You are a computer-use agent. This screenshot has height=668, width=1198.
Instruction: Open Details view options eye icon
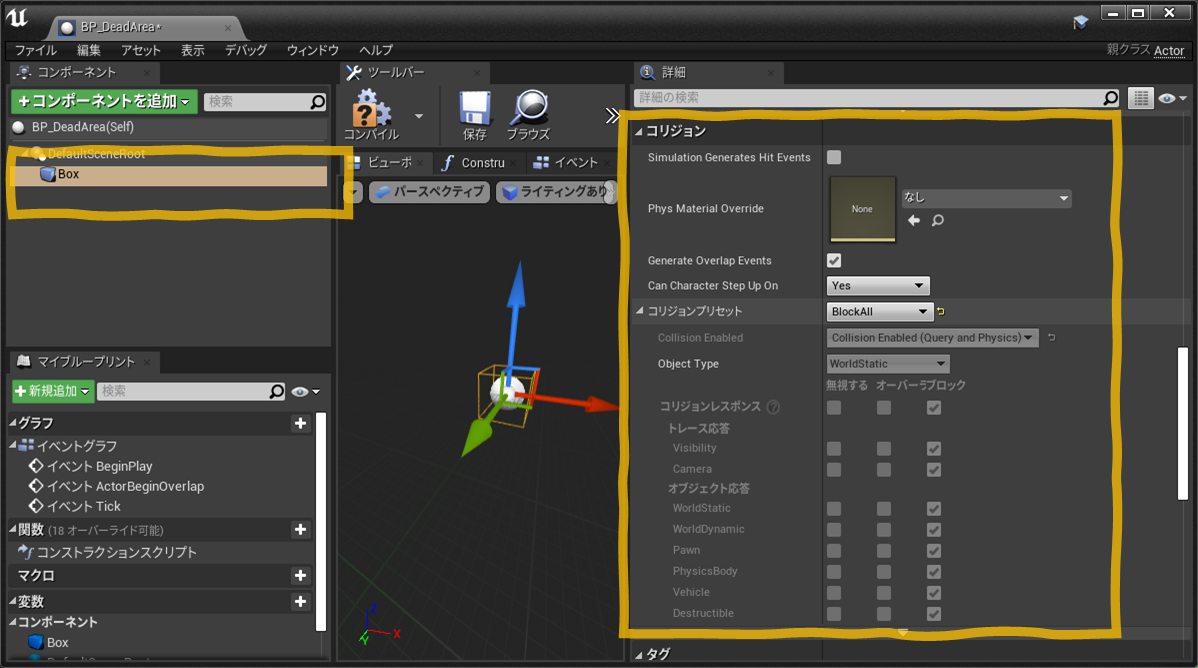pyautogui.click(x=1172, y=98)
